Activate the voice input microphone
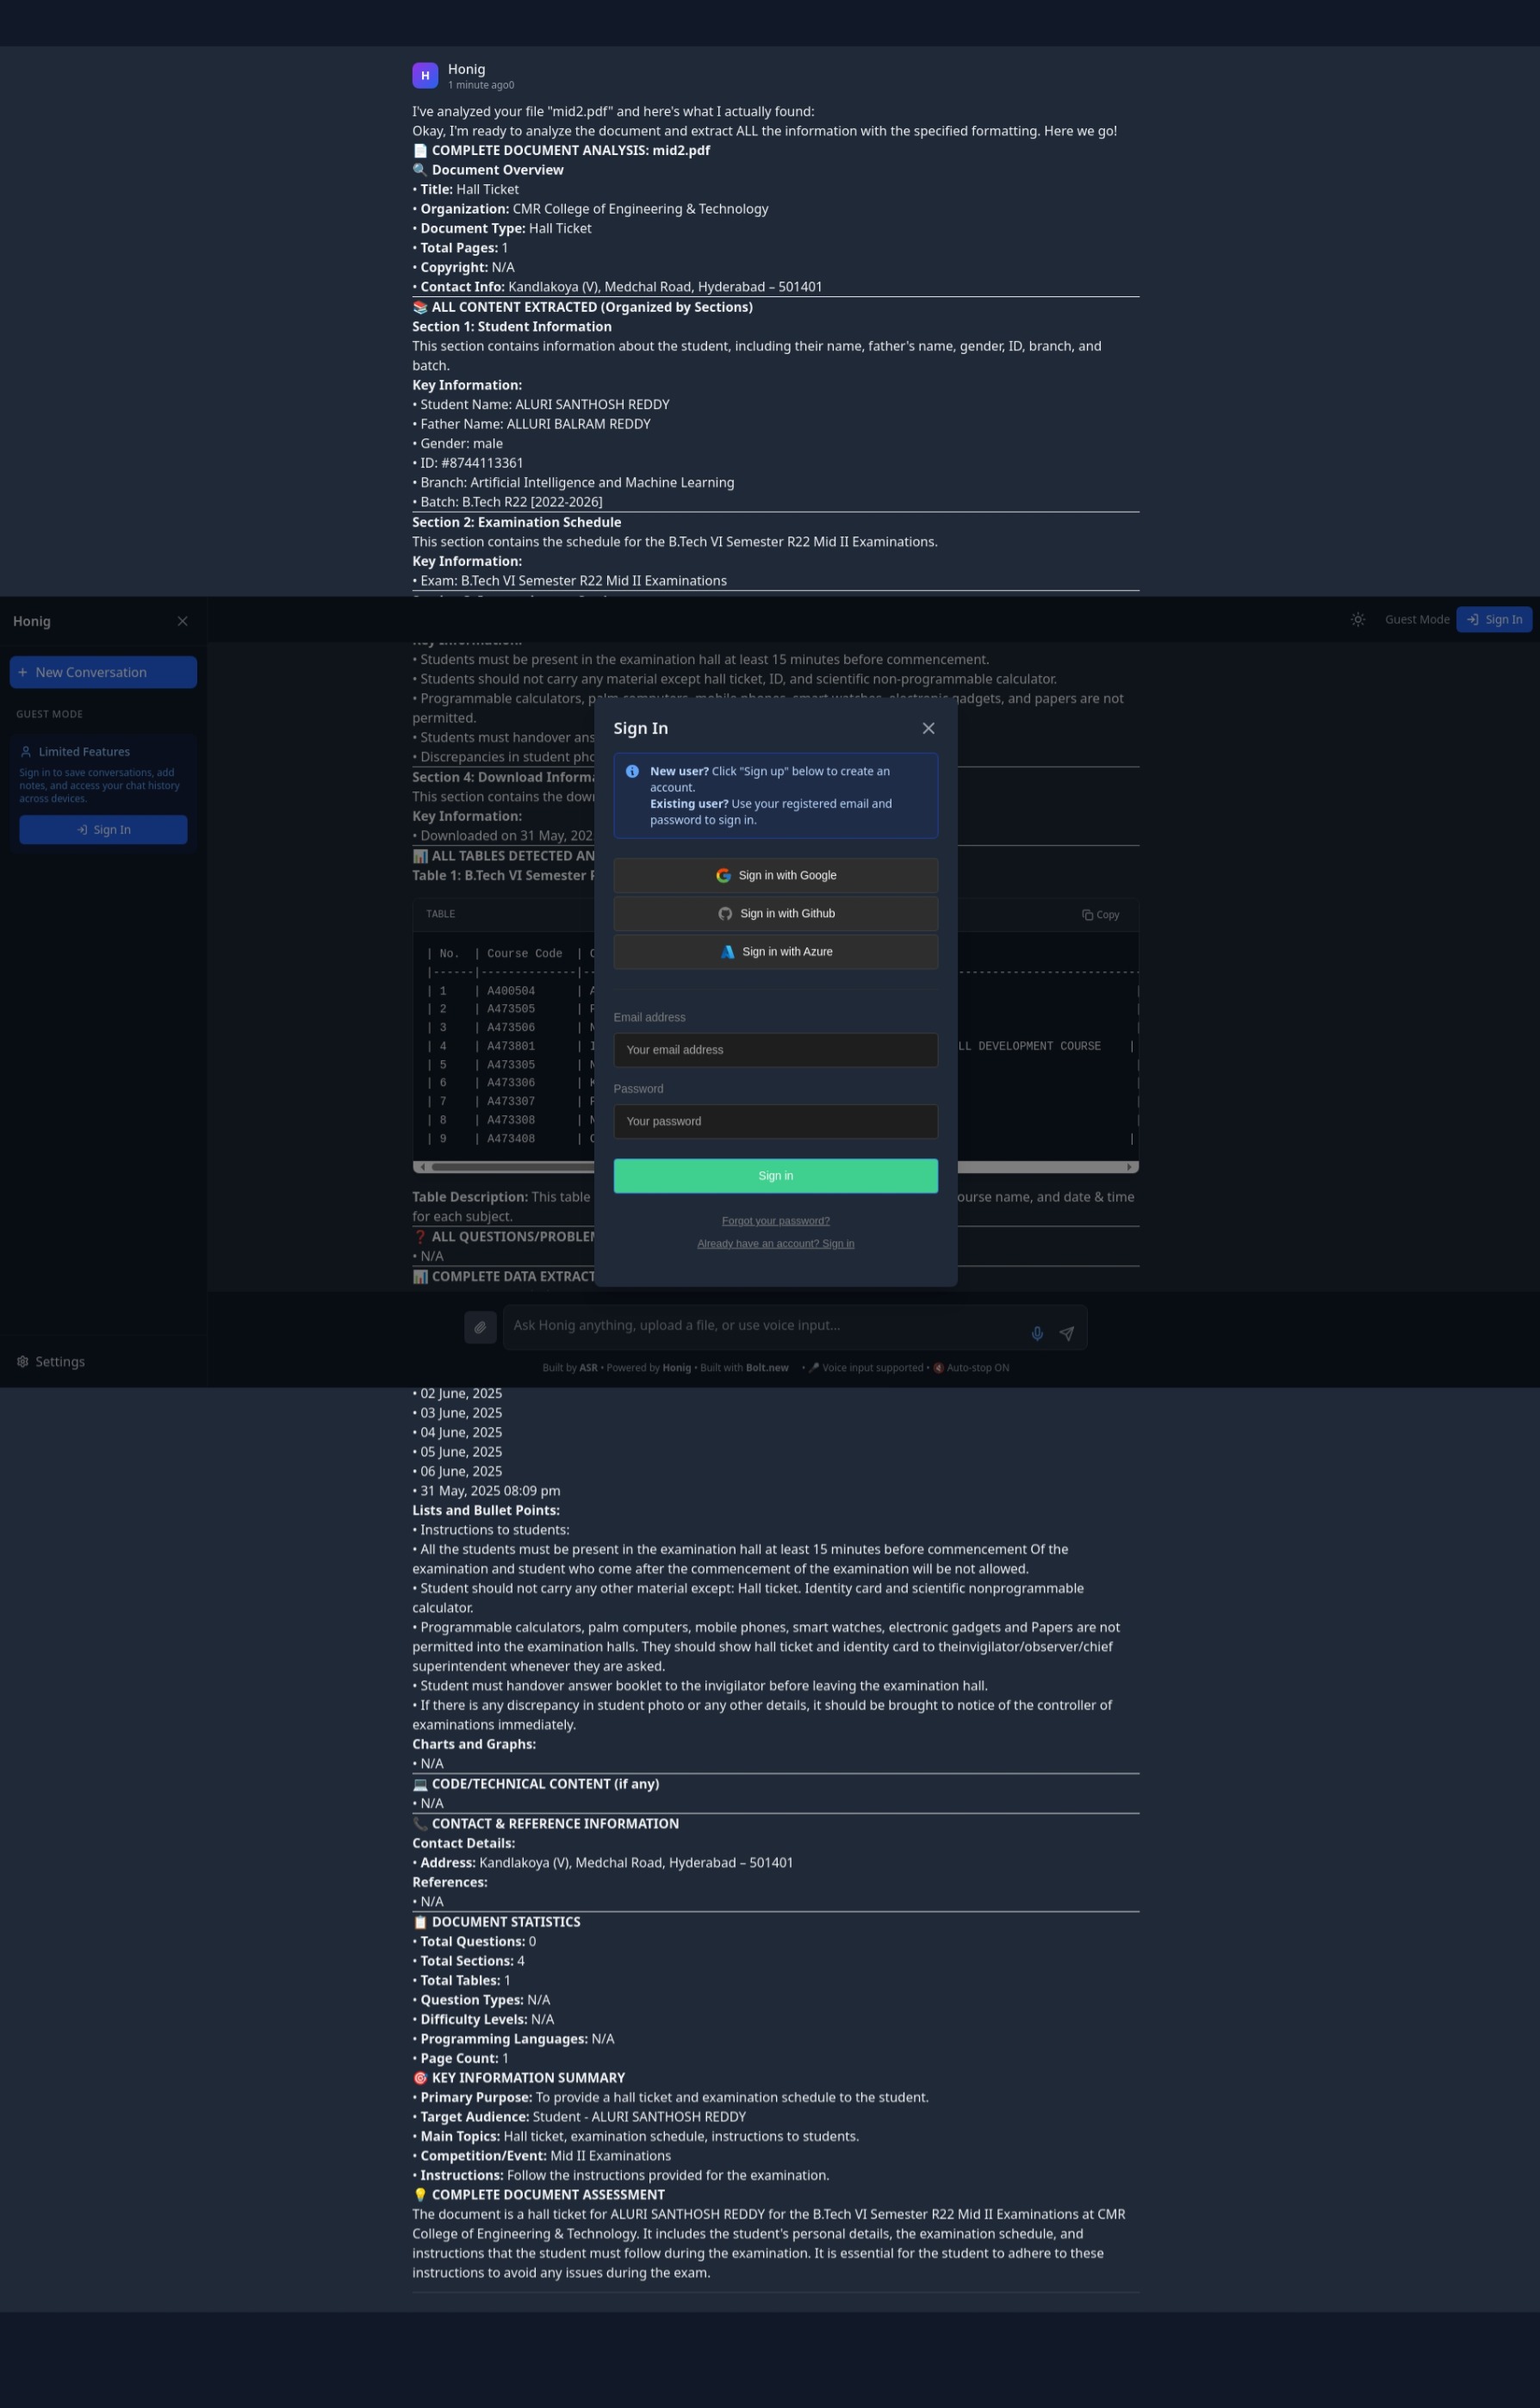The image size is (1540, 2408). [x=1037, y=1333]
